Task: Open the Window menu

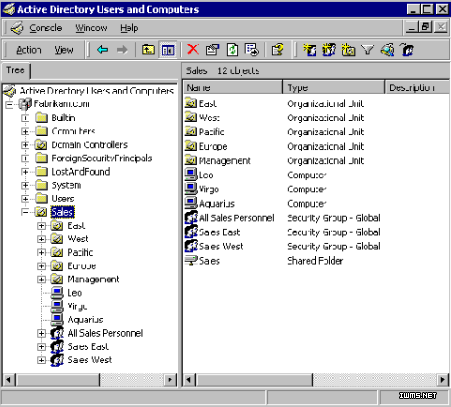Action: [91, 28]
